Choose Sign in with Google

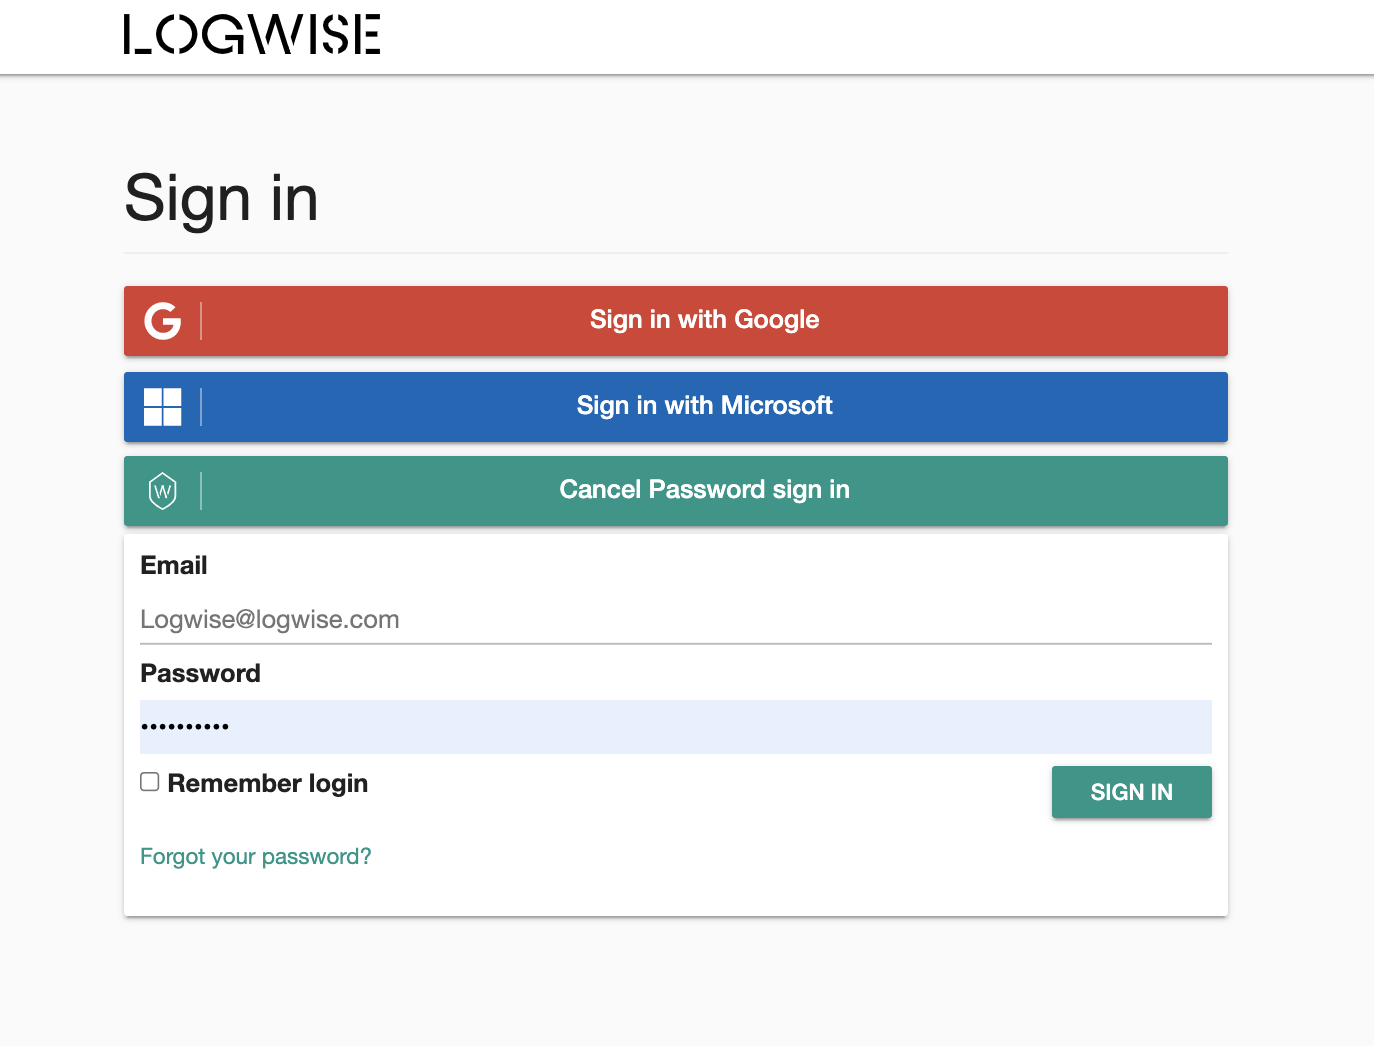point(704,320)
